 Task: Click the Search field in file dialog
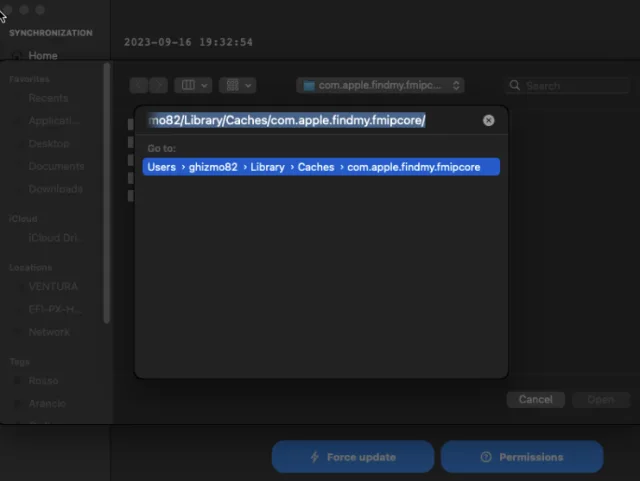pyautogui.click(x=567, y=85)
